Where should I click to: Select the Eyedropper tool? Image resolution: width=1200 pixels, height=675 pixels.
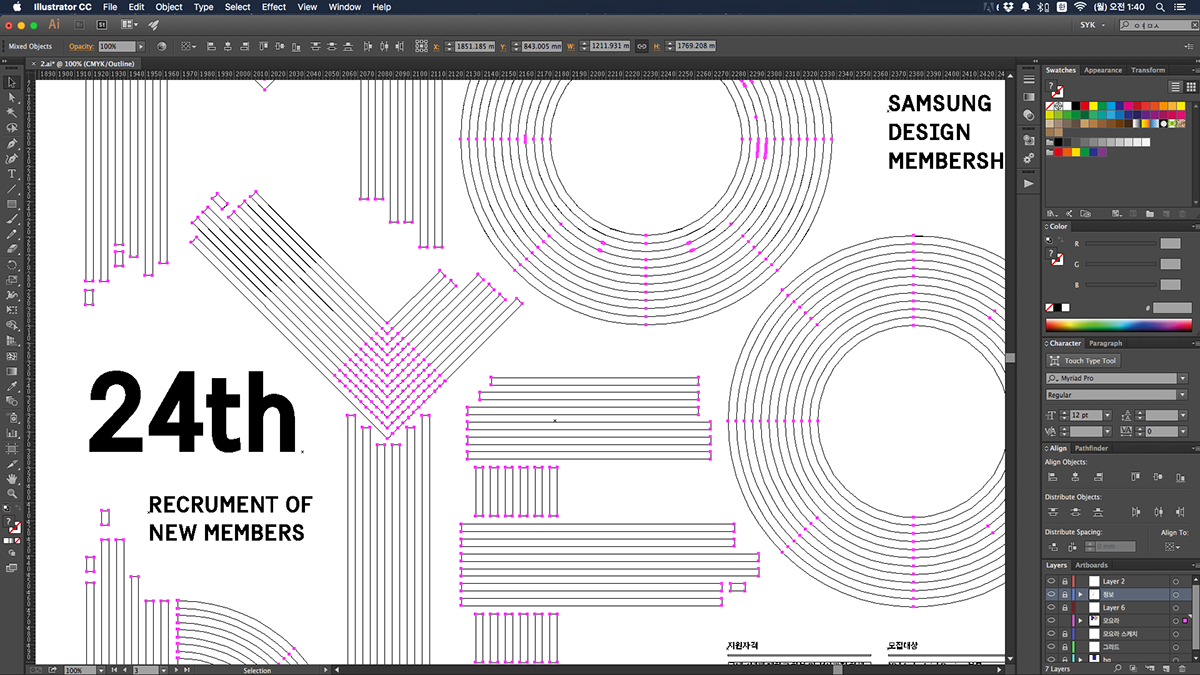[x=12, y=386]
